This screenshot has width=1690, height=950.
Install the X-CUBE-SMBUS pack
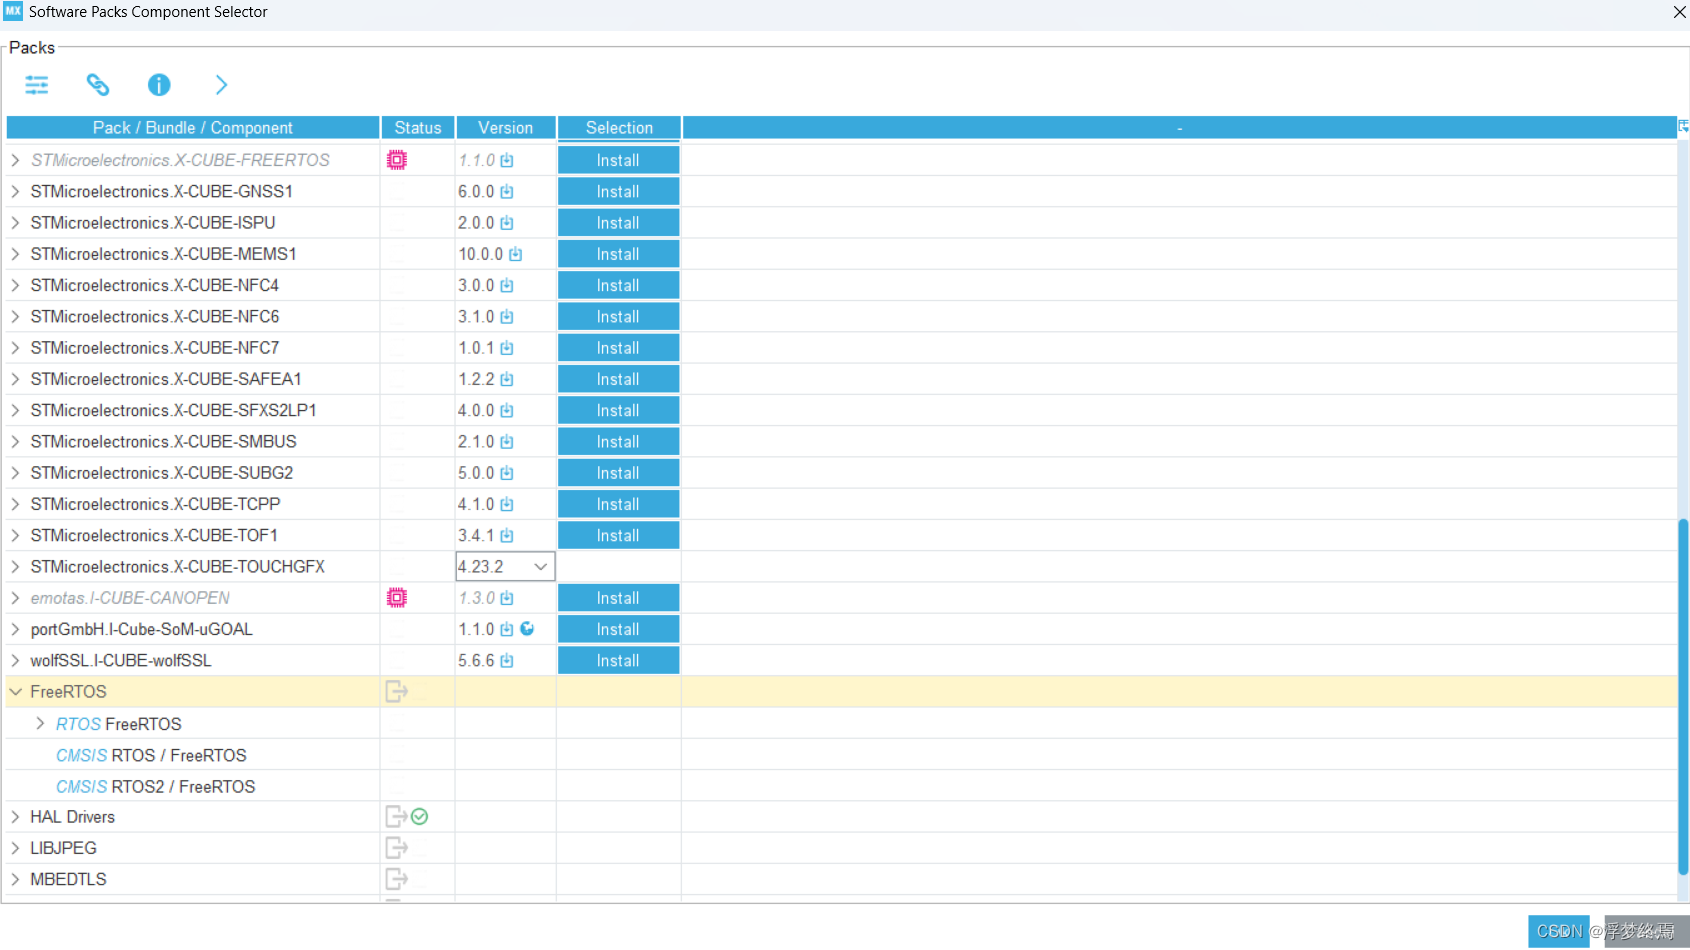click(618, 442)
